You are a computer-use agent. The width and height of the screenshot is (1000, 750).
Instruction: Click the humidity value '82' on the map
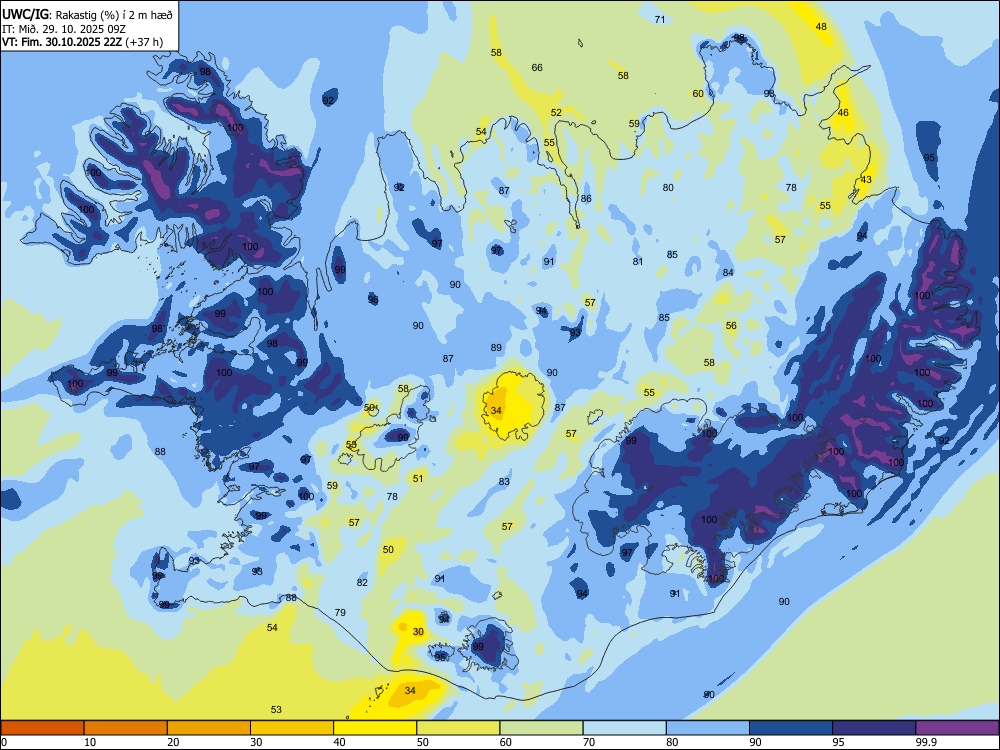(x=362, y=583)
